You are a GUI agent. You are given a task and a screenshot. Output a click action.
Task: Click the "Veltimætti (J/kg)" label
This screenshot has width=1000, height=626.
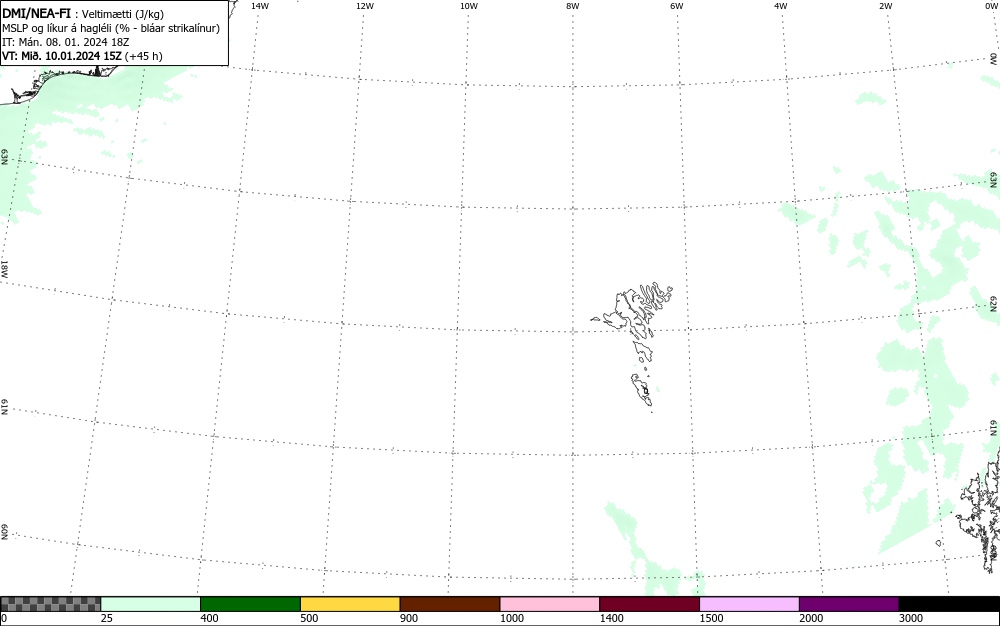[122, 14]
